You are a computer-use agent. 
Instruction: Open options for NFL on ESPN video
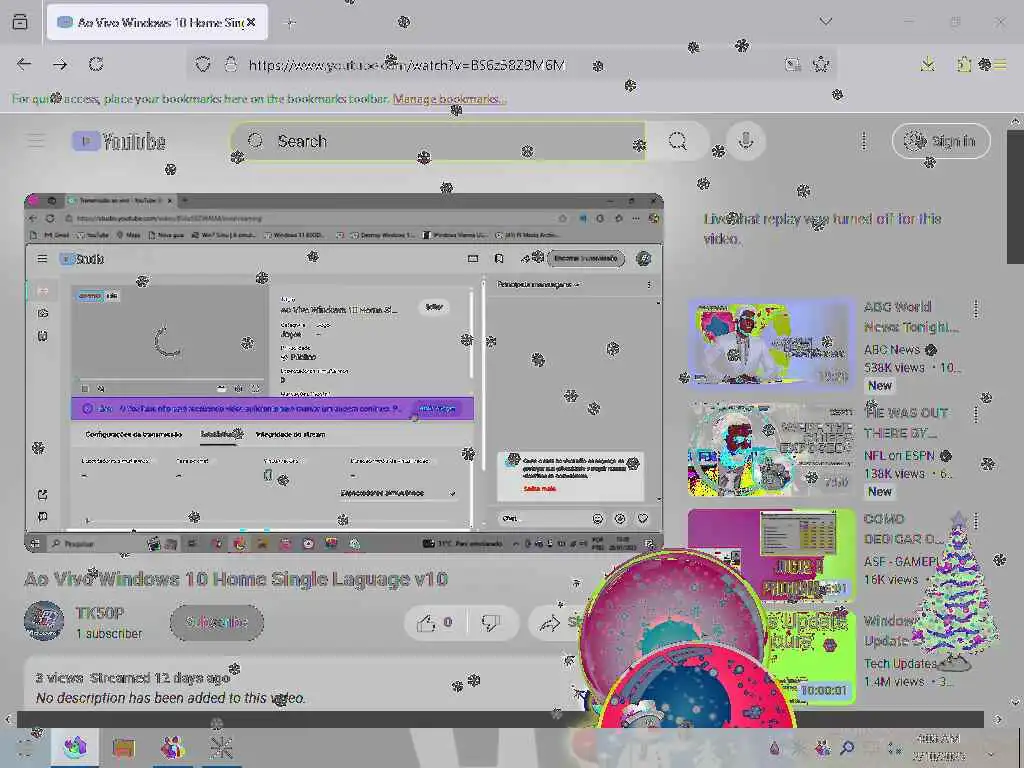[976, 414]
